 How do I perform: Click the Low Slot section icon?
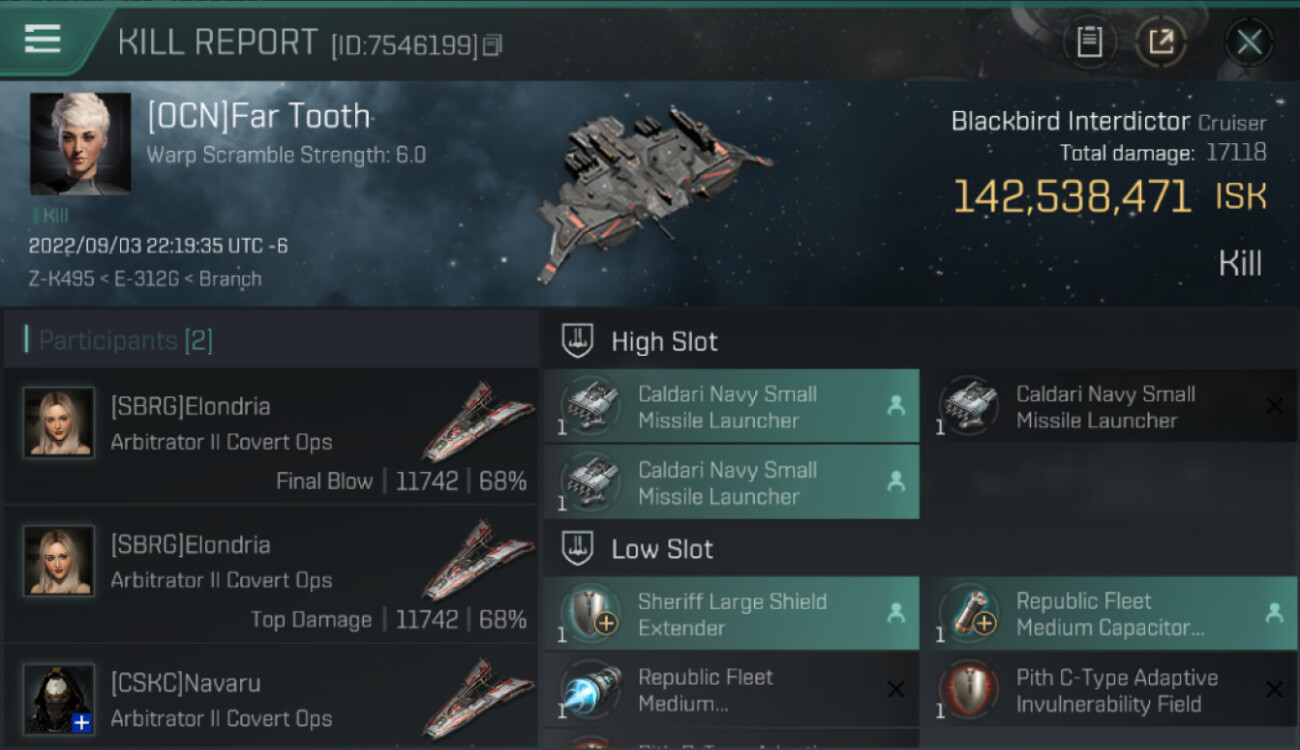pos(578,548)
